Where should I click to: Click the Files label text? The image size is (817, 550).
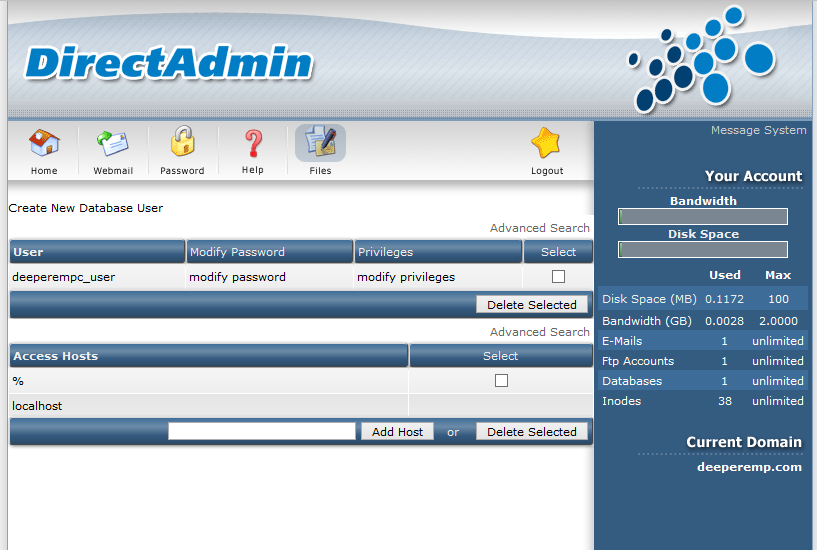[x=320, y=171]
